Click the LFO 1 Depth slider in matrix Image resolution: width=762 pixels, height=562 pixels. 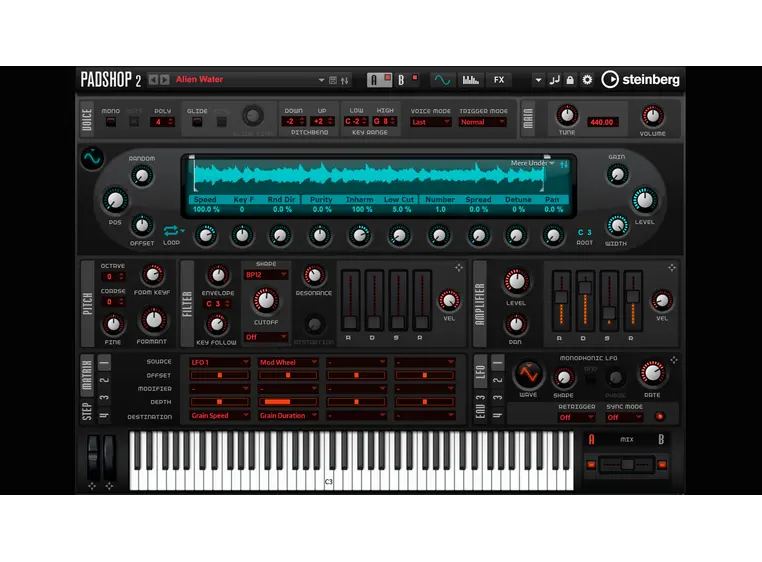click(220, 402)
